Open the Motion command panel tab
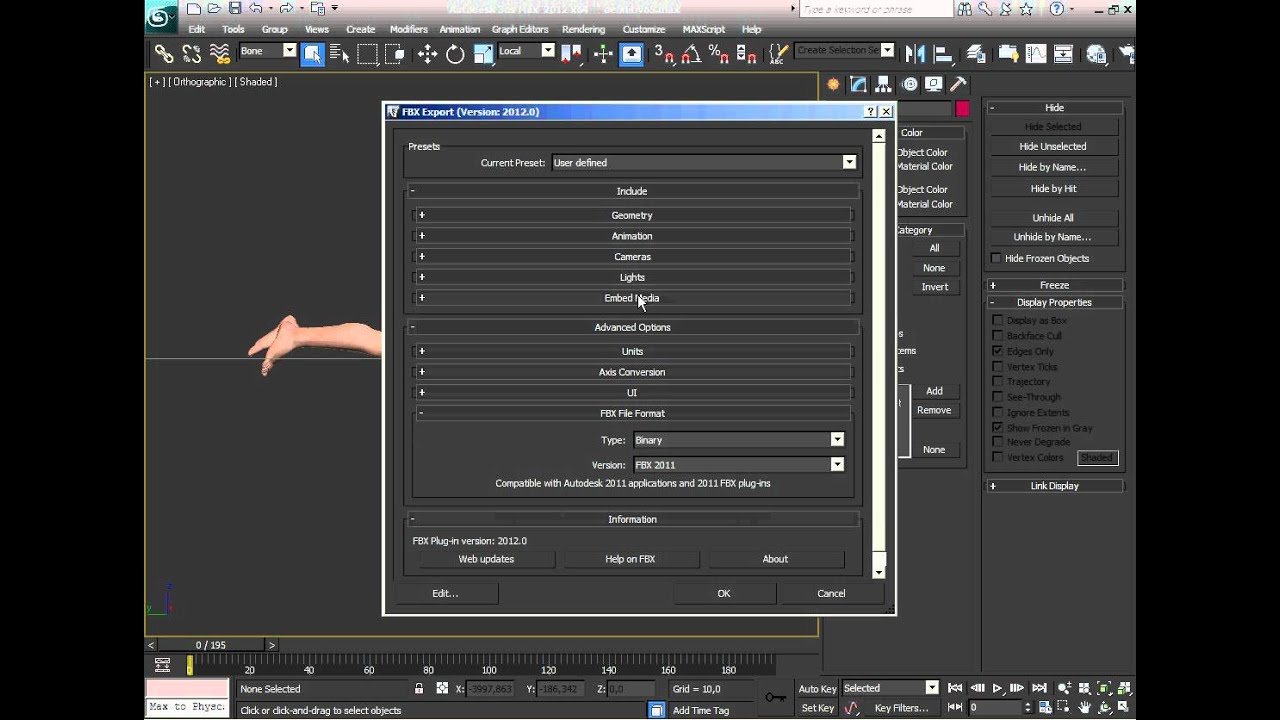The width and height of the screenshot is (1280, 720). (909, 85)
